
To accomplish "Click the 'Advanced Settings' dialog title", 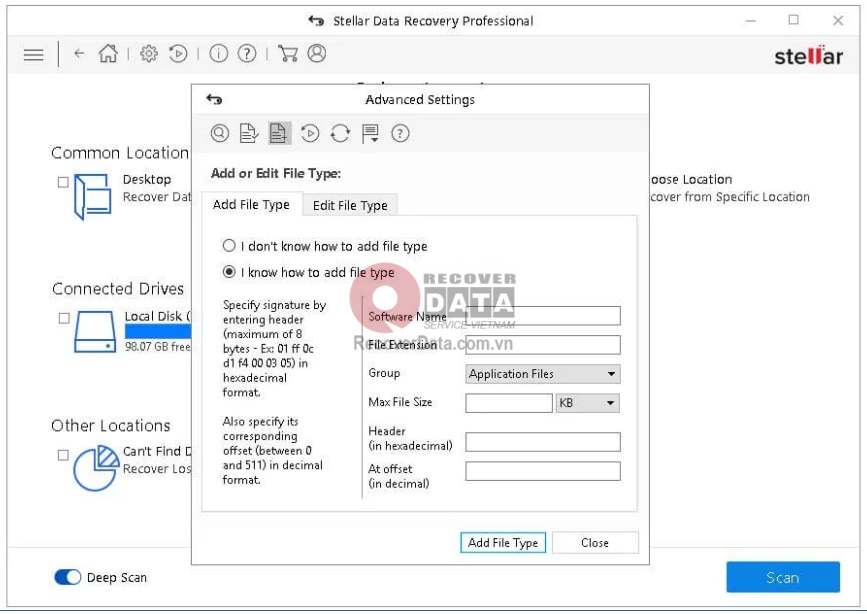I will [420, 100].
